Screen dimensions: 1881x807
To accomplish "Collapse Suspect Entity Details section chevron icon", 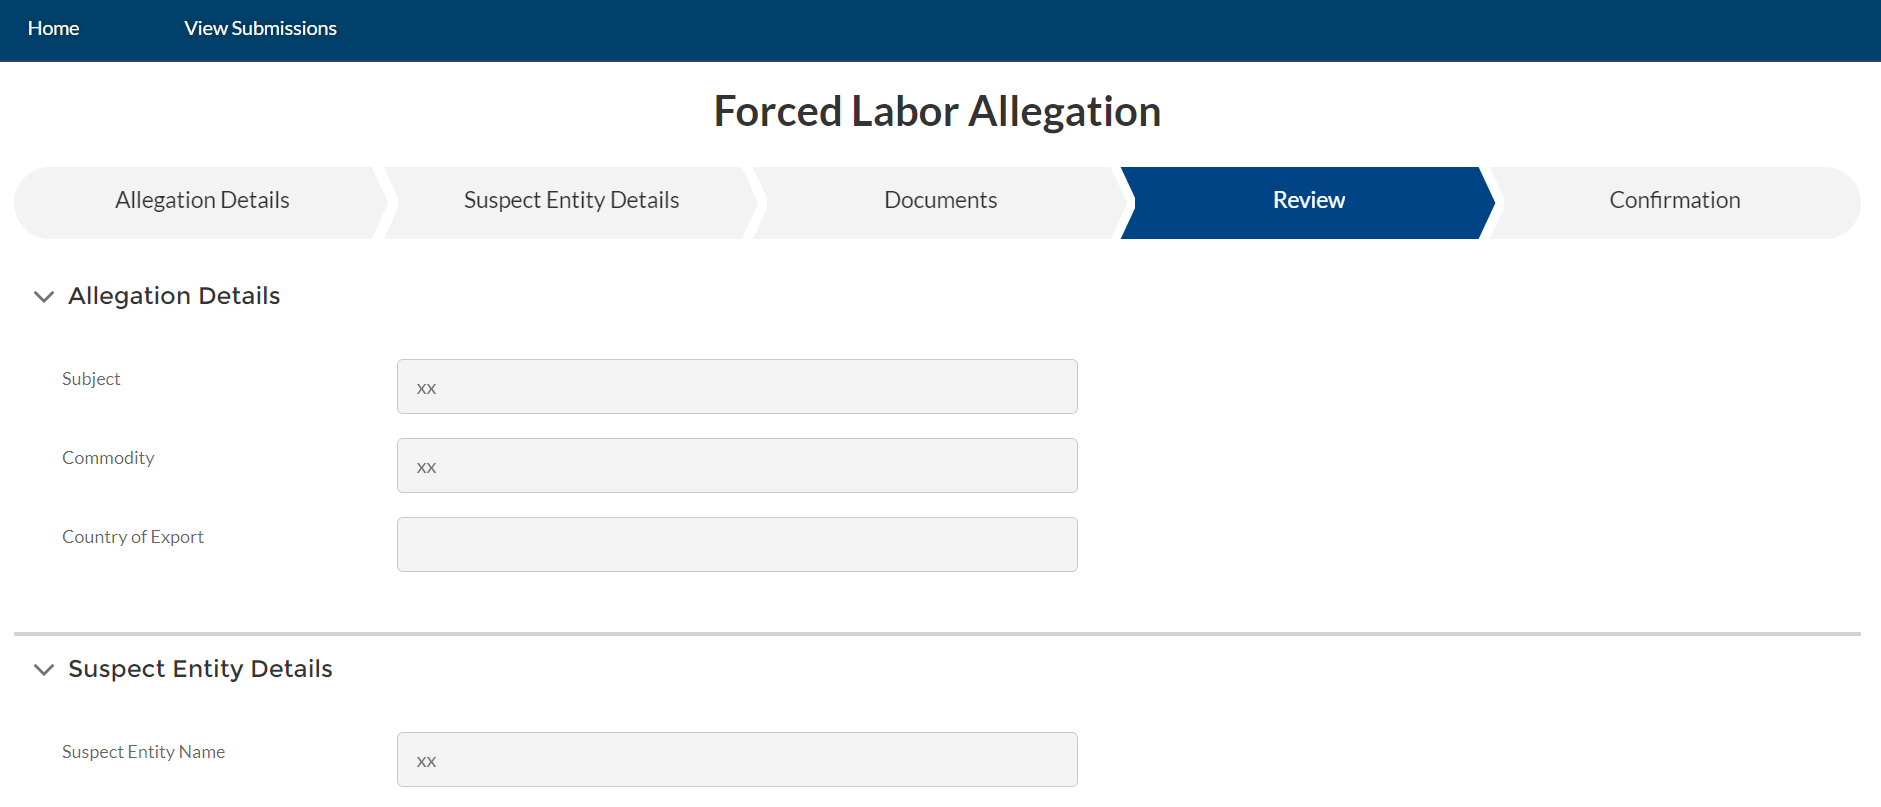I will coord(44,670).
